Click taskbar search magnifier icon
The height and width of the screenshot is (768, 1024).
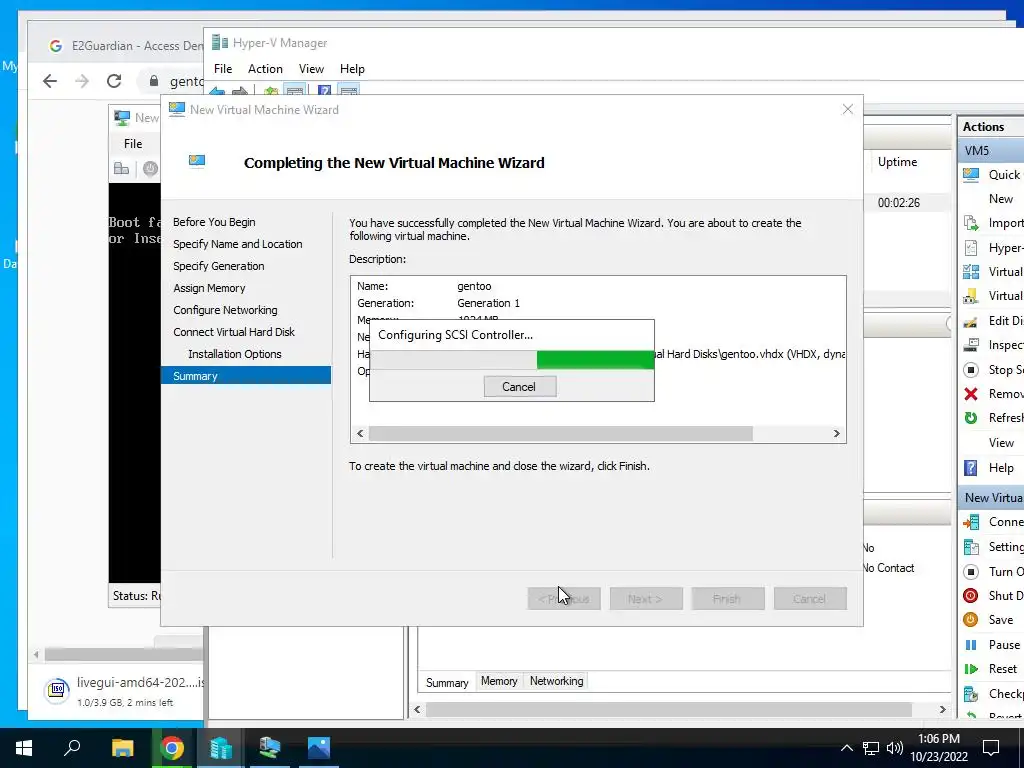click(x=72, y=748)
